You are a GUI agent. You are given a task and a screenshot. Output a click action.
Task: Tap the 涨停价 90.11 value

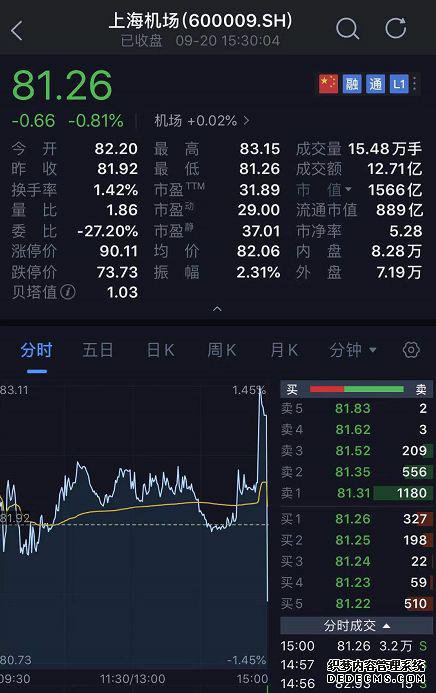click(x=118, y=251)
